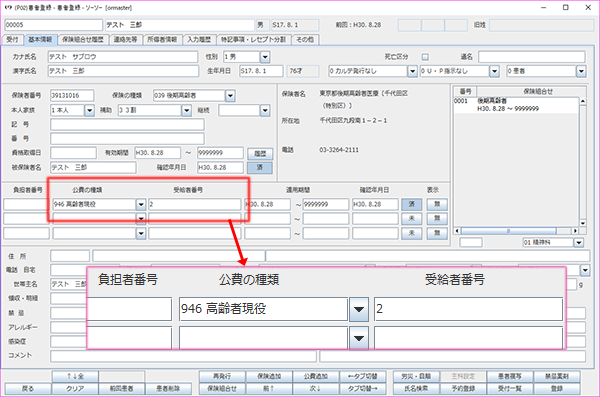Image resolution: width=600 pixels, height=397 pixels.
Task: Click the 予約登録 button
Action: click(463, 389)
